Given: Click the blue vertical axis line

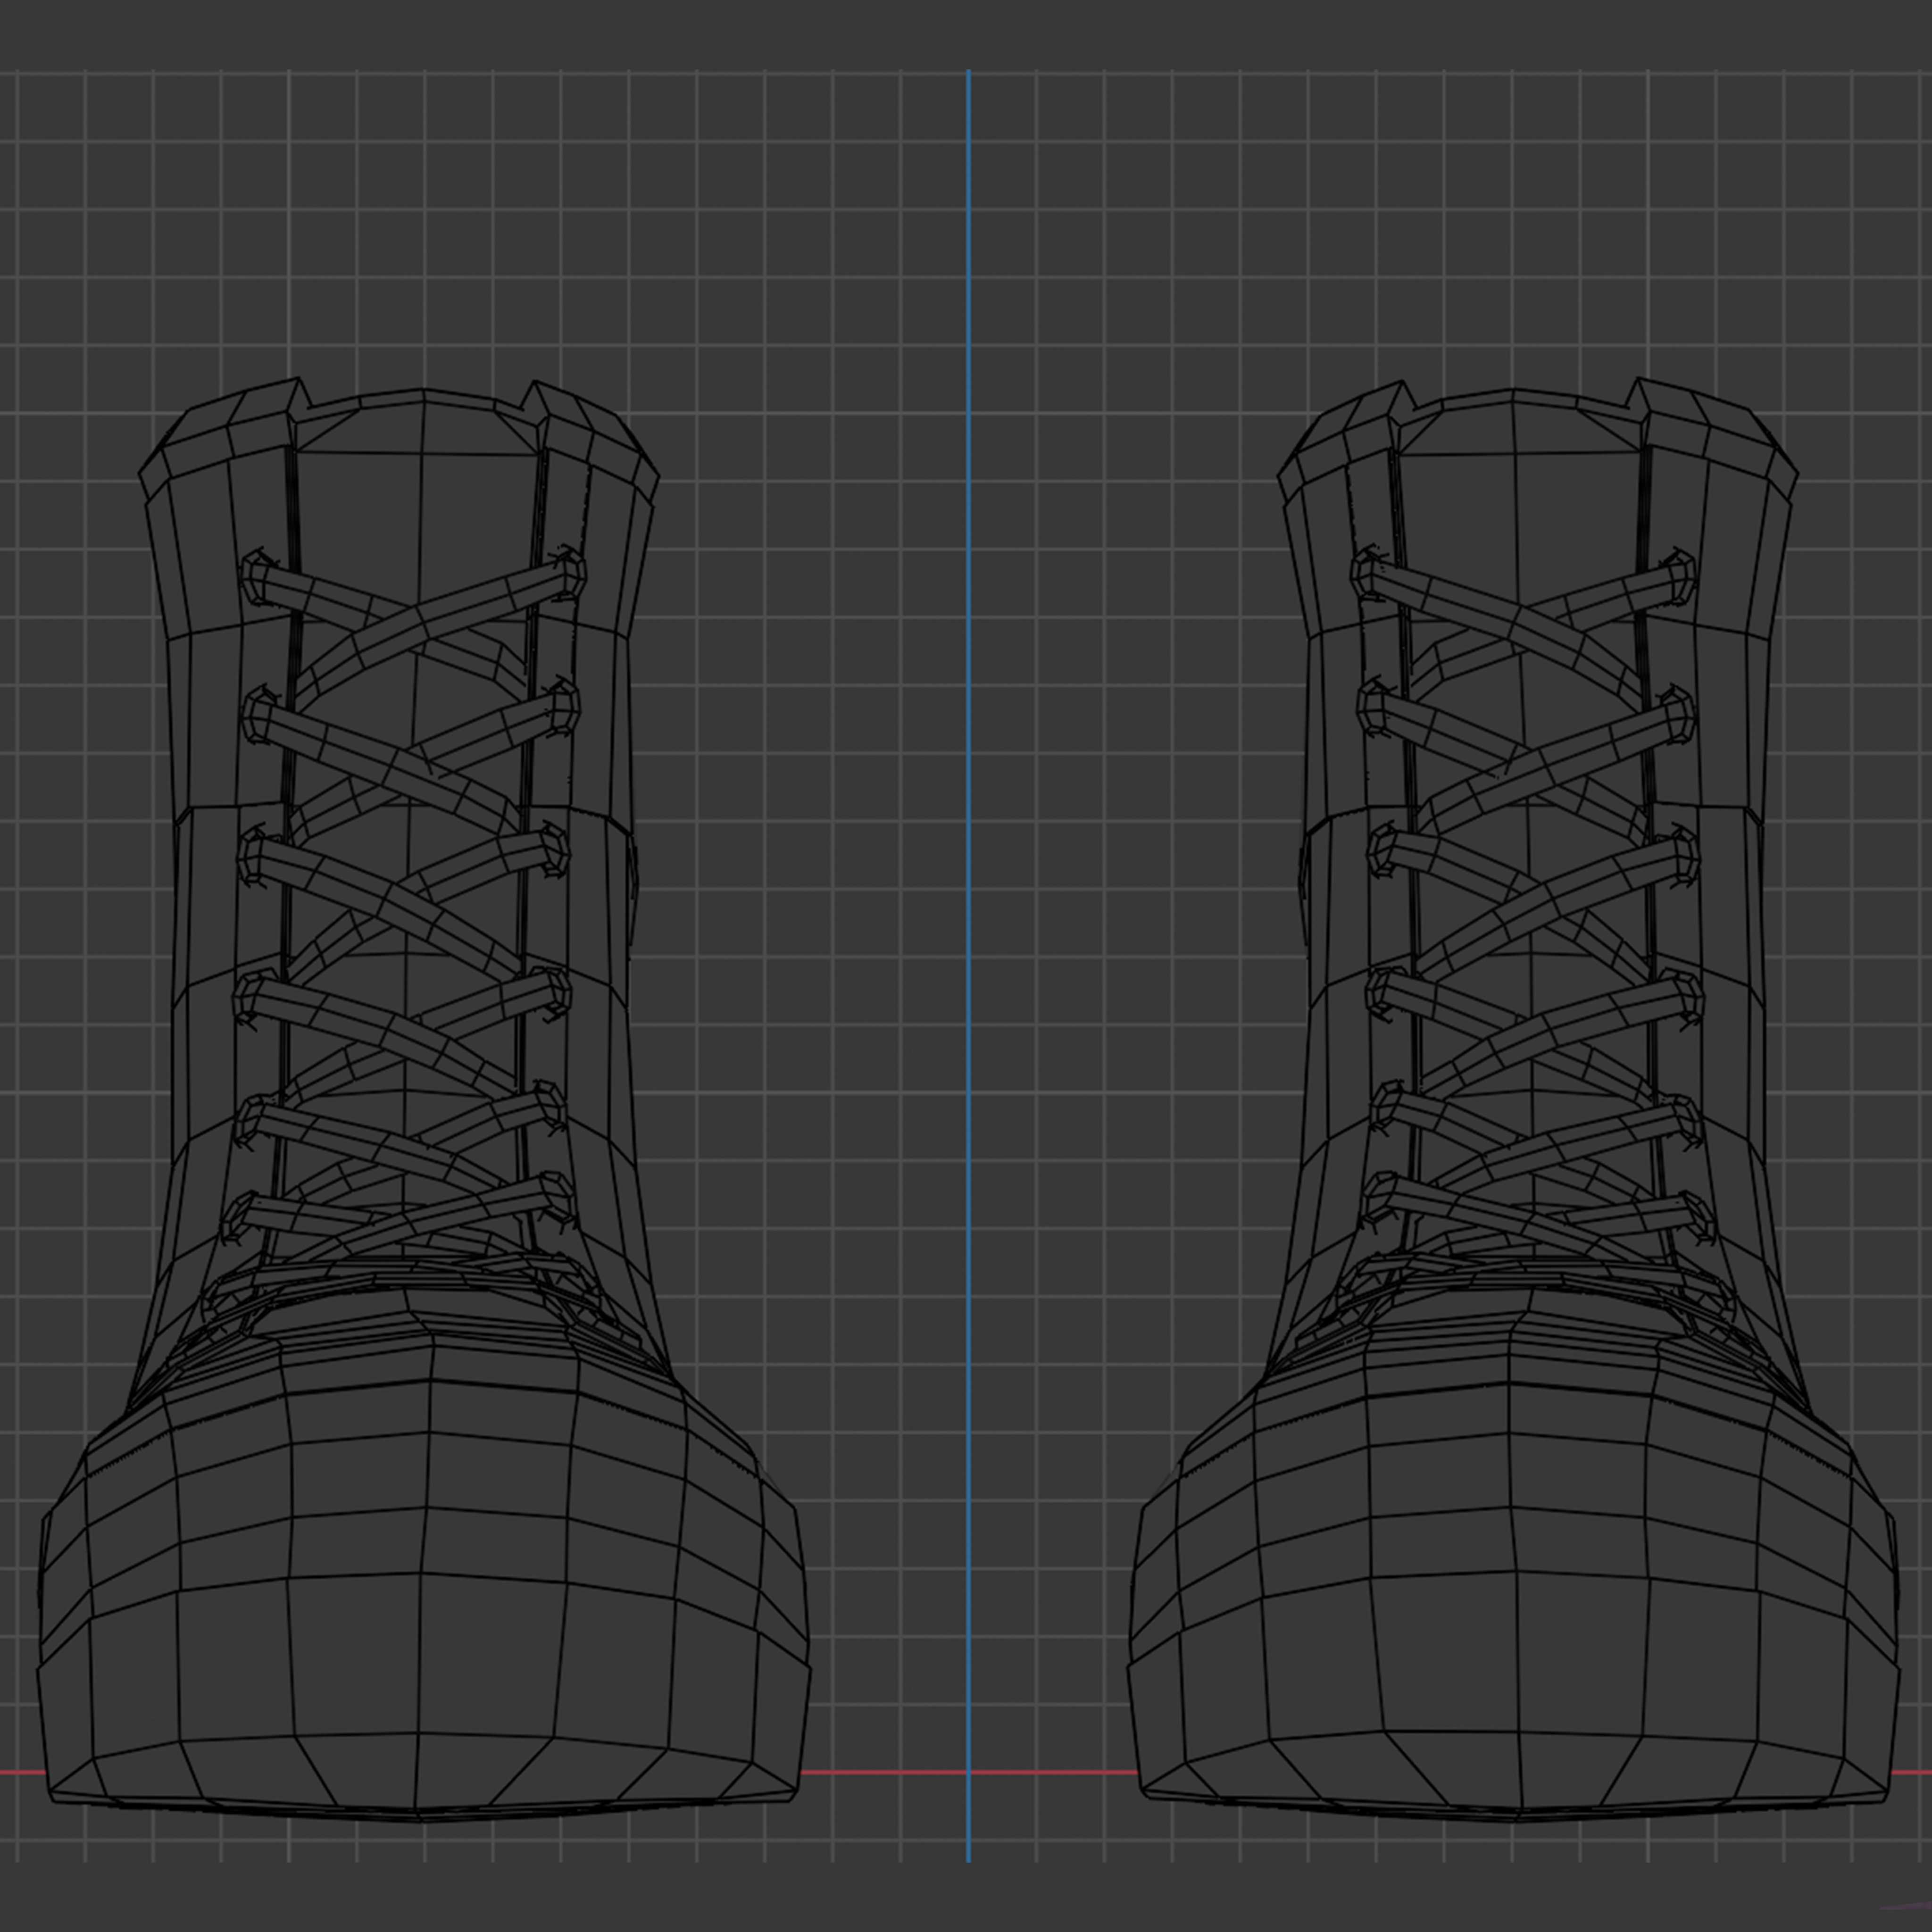Looking at the screenshot, I should pos(968,965).
